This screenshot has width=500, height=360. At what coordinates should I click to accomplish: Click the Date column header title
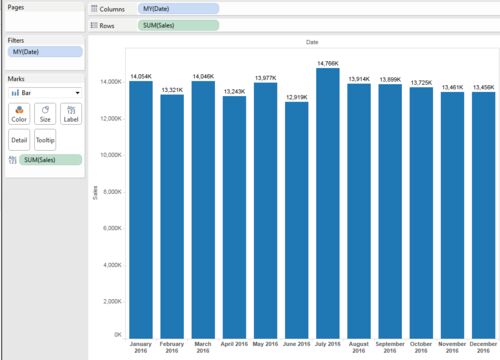tap(312, 42)
